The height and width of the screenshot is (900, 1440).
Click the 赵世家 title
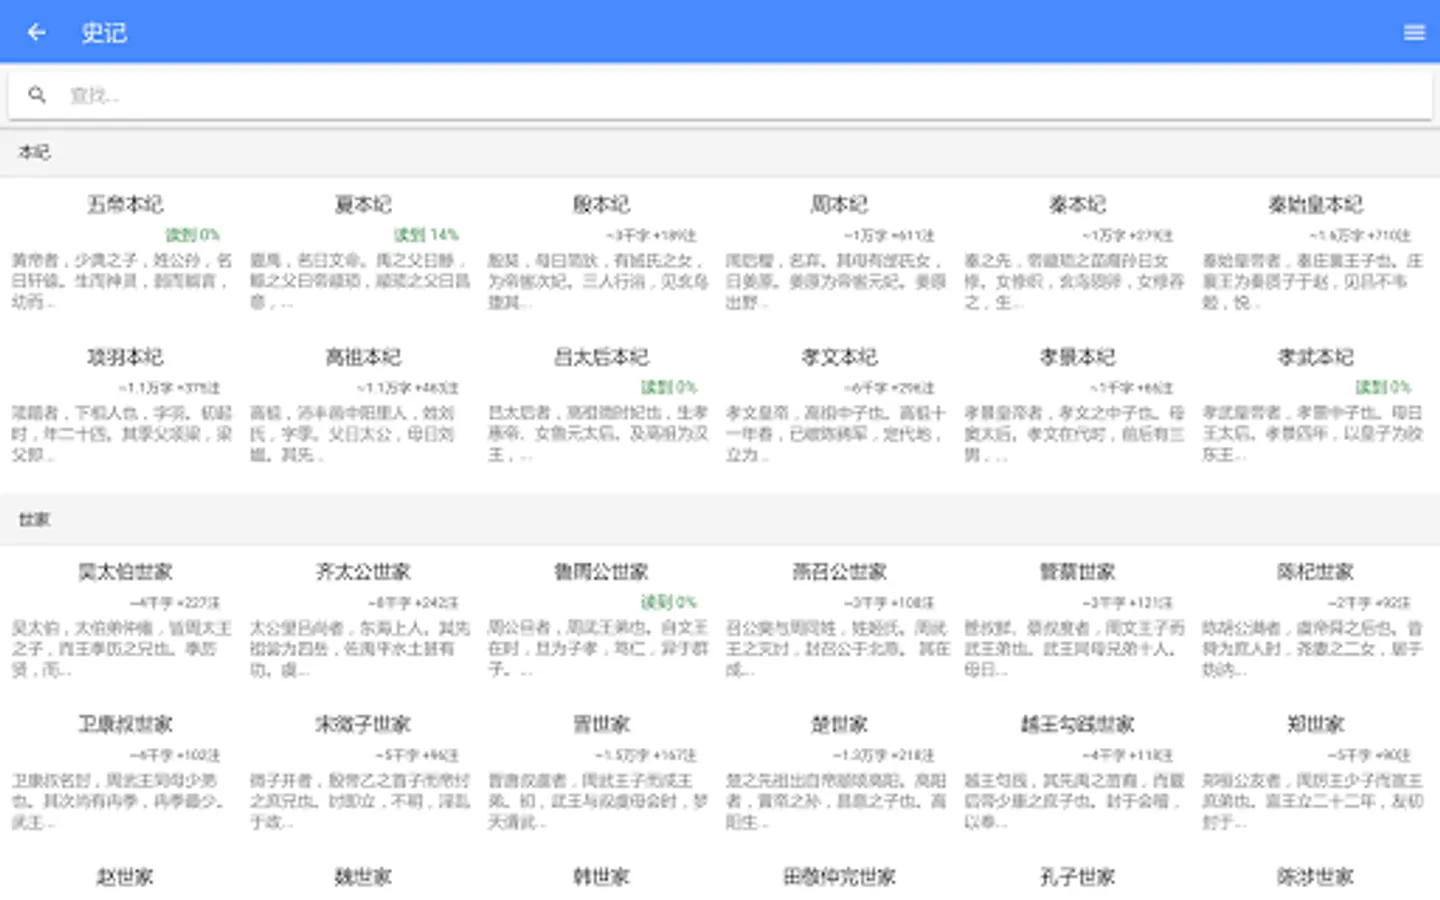tap(124, 877)
